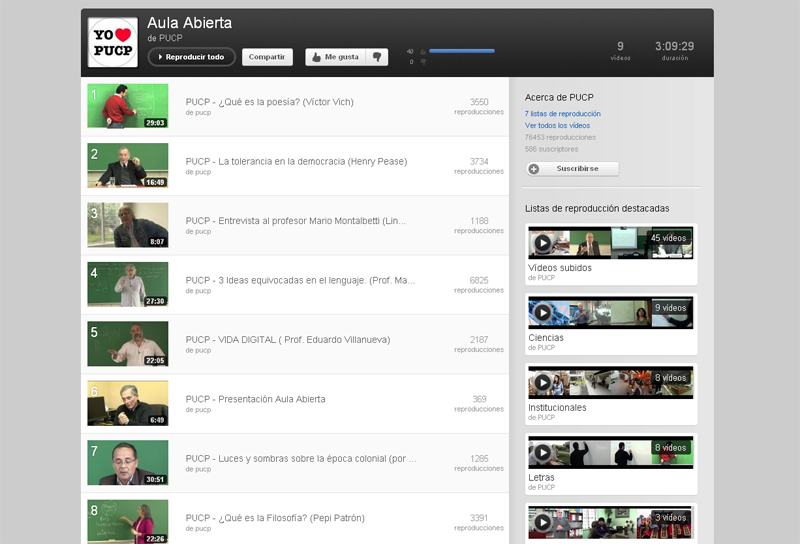Viewport: 800px width, 544px height.
Task: Open the 'Vídeos subidos' playlist title
Action: (x=560, y=268)
